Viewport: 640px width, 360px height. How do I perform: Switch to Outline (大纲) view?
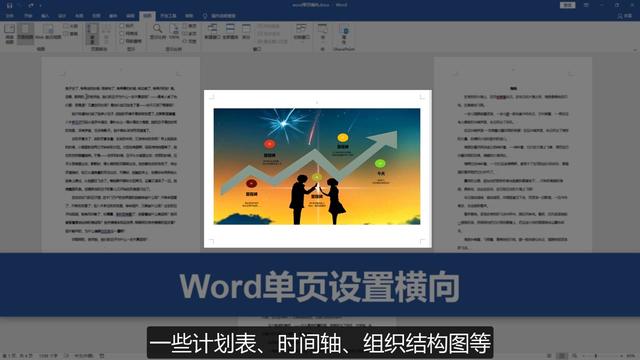(71, 26)
